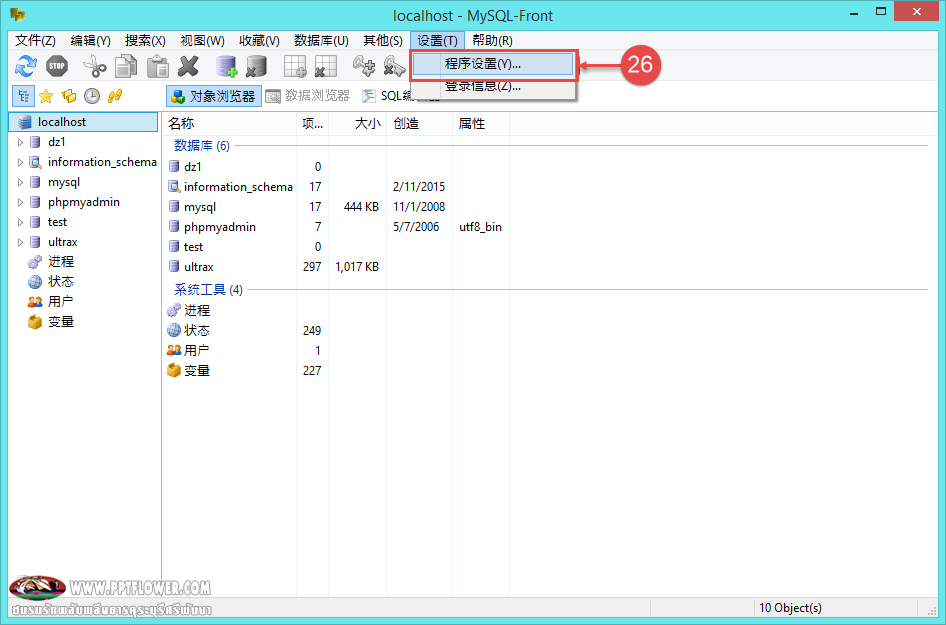Image resolution: width=946 pixels, height=625 pixels.
Task: Open the 编辑(Y) menu
Action: [90, 40]
